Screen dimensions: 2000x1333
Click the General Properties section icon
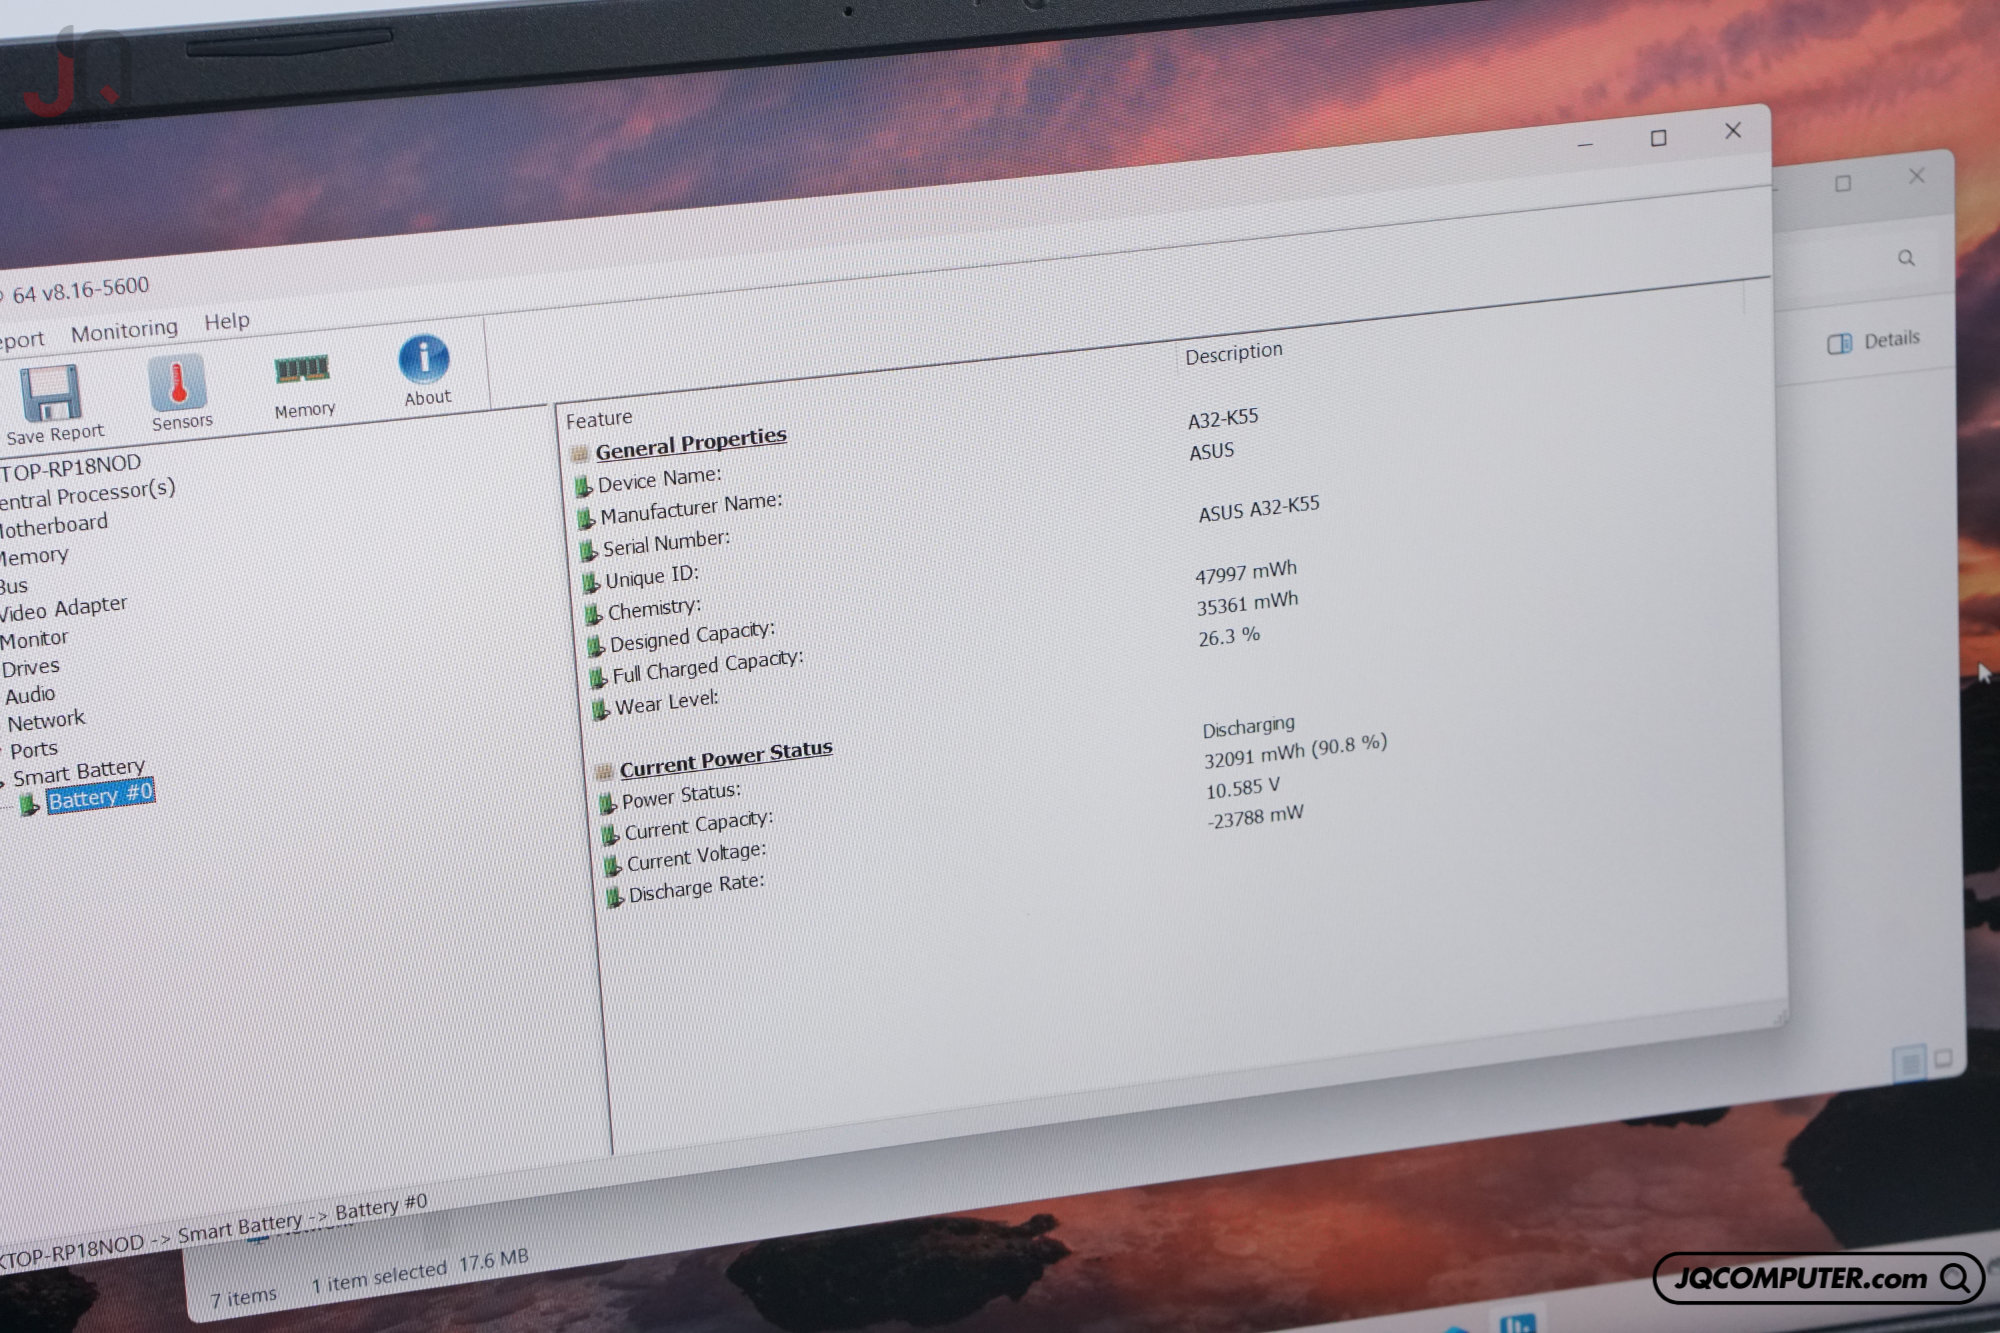coord(579,454)
